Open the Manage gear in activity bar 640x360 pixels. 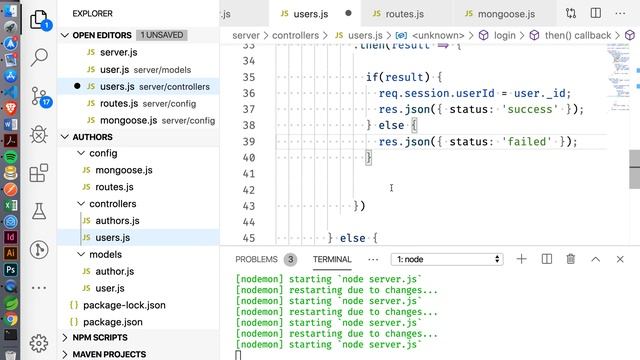pyautogui.click(x=39, y=344)
